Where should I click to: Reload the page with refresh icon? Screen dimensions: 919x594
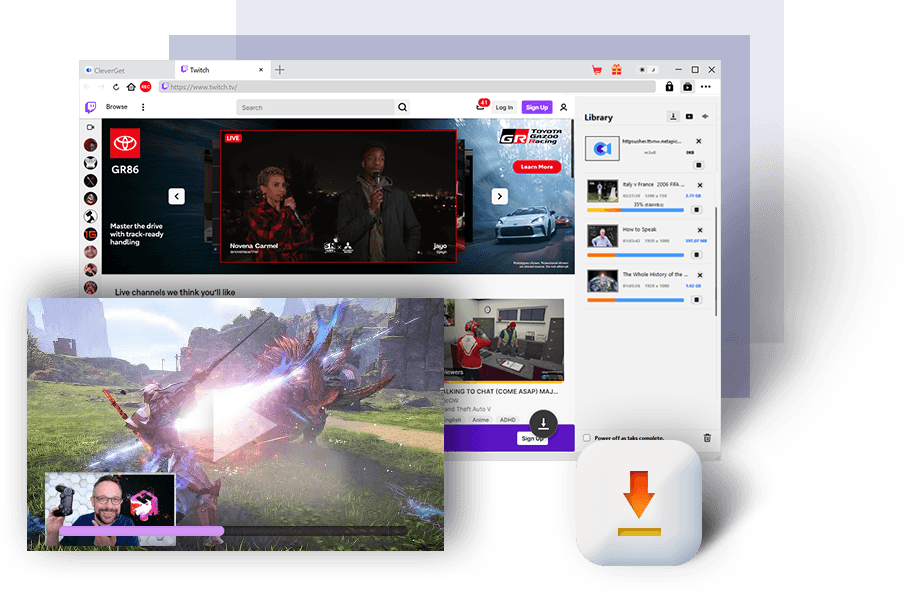point(116,87)
